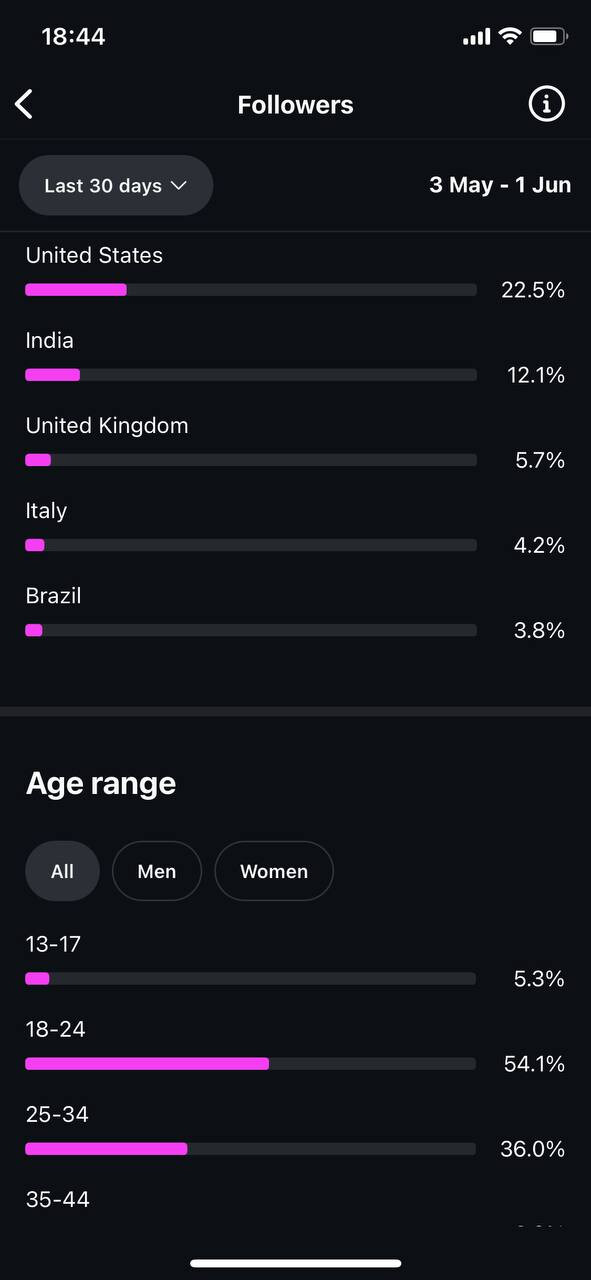This screenshot has height=1280, width=591.
Task: Tap the Brazil country row
Action: coord(295,612)
